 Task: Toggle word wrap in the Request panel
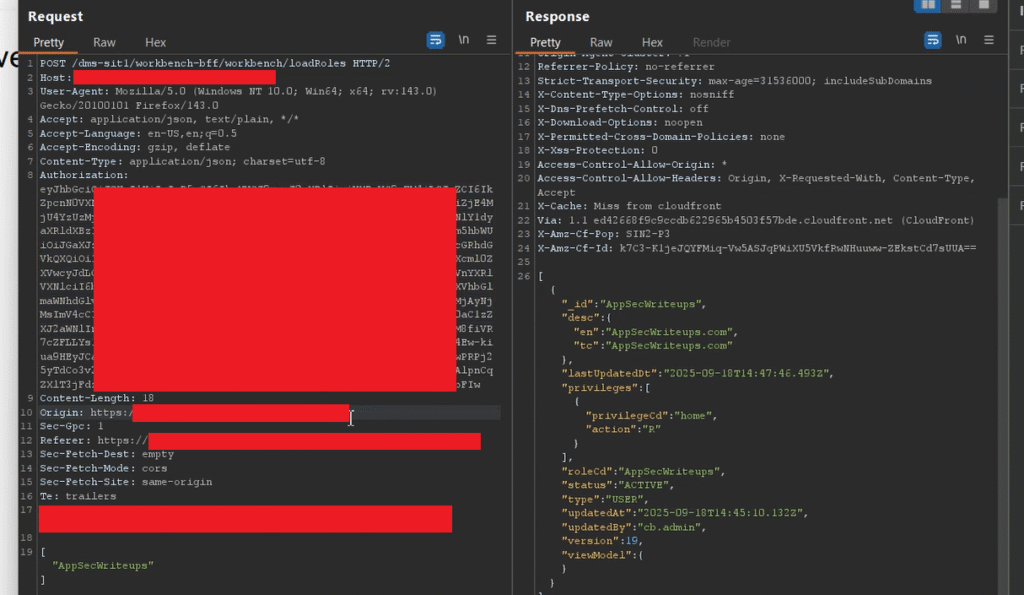(x=436, y=40)
